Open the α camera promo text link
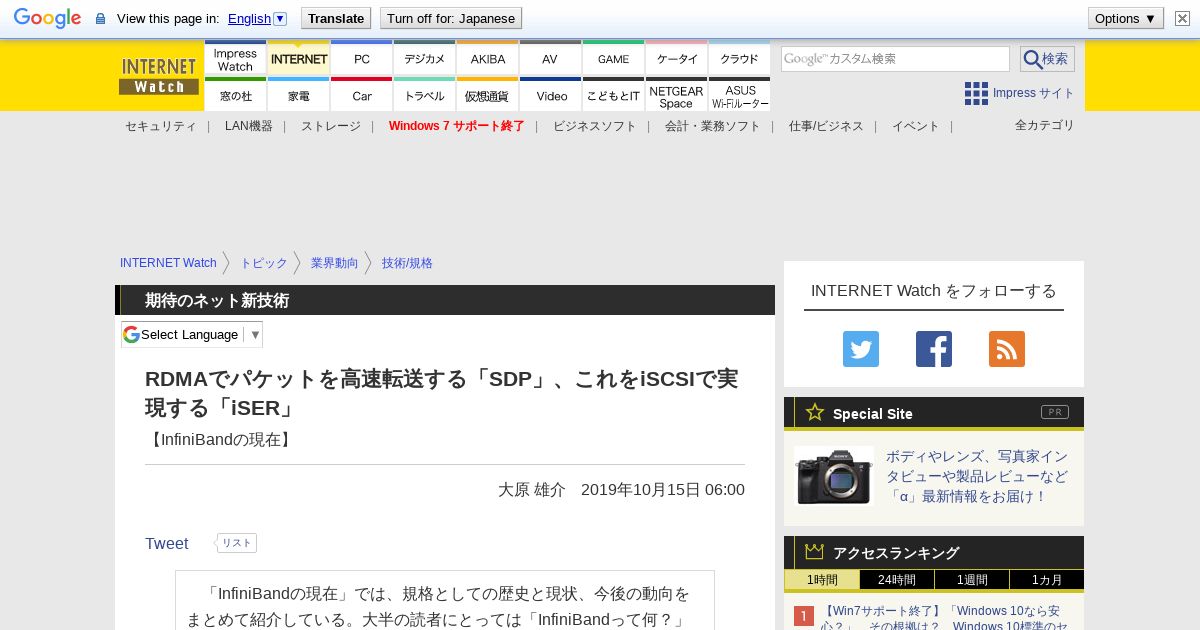 [x=977, y=476]
